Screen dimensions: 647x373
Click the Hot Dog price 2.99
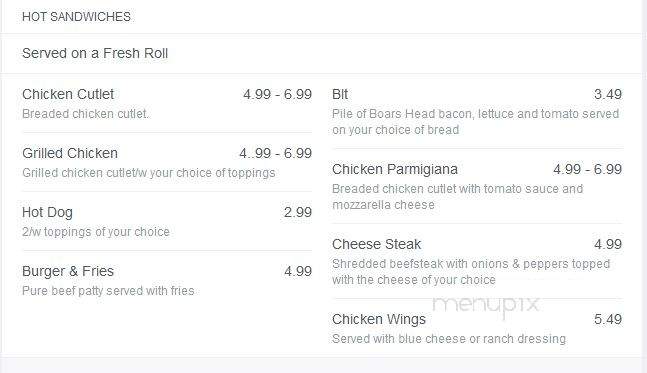[x=298, y=212]
